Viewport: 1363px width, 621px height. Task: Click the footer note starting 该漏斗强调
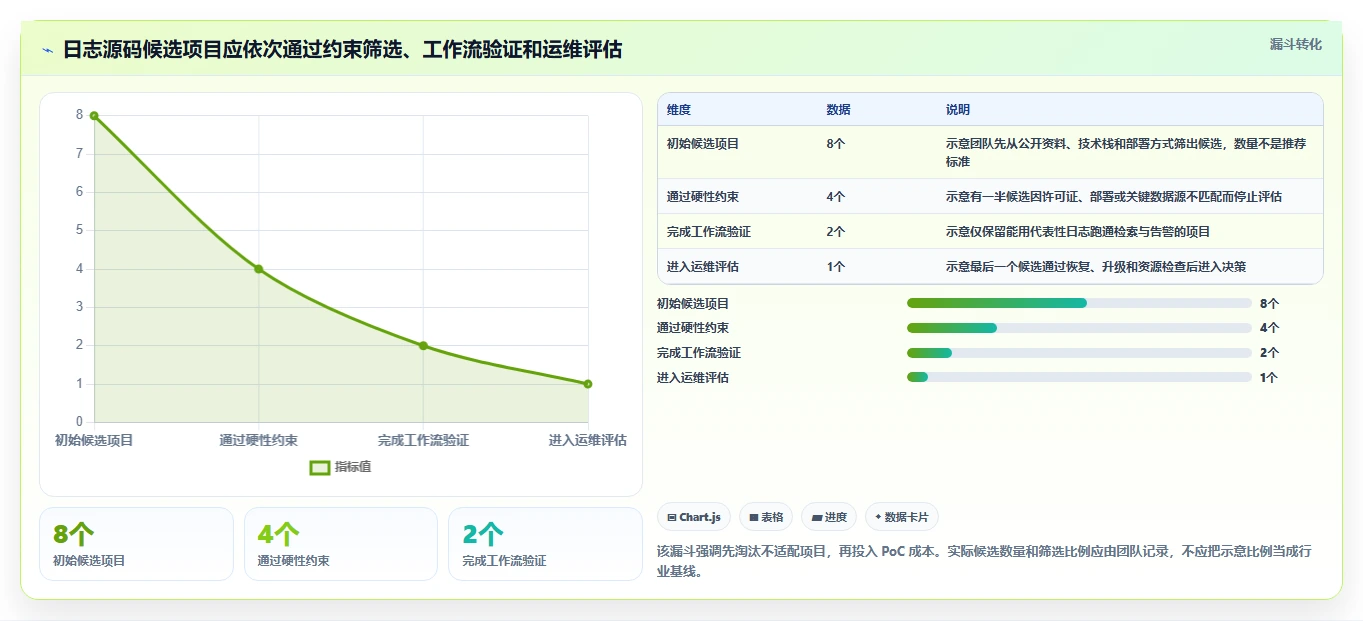984,561
